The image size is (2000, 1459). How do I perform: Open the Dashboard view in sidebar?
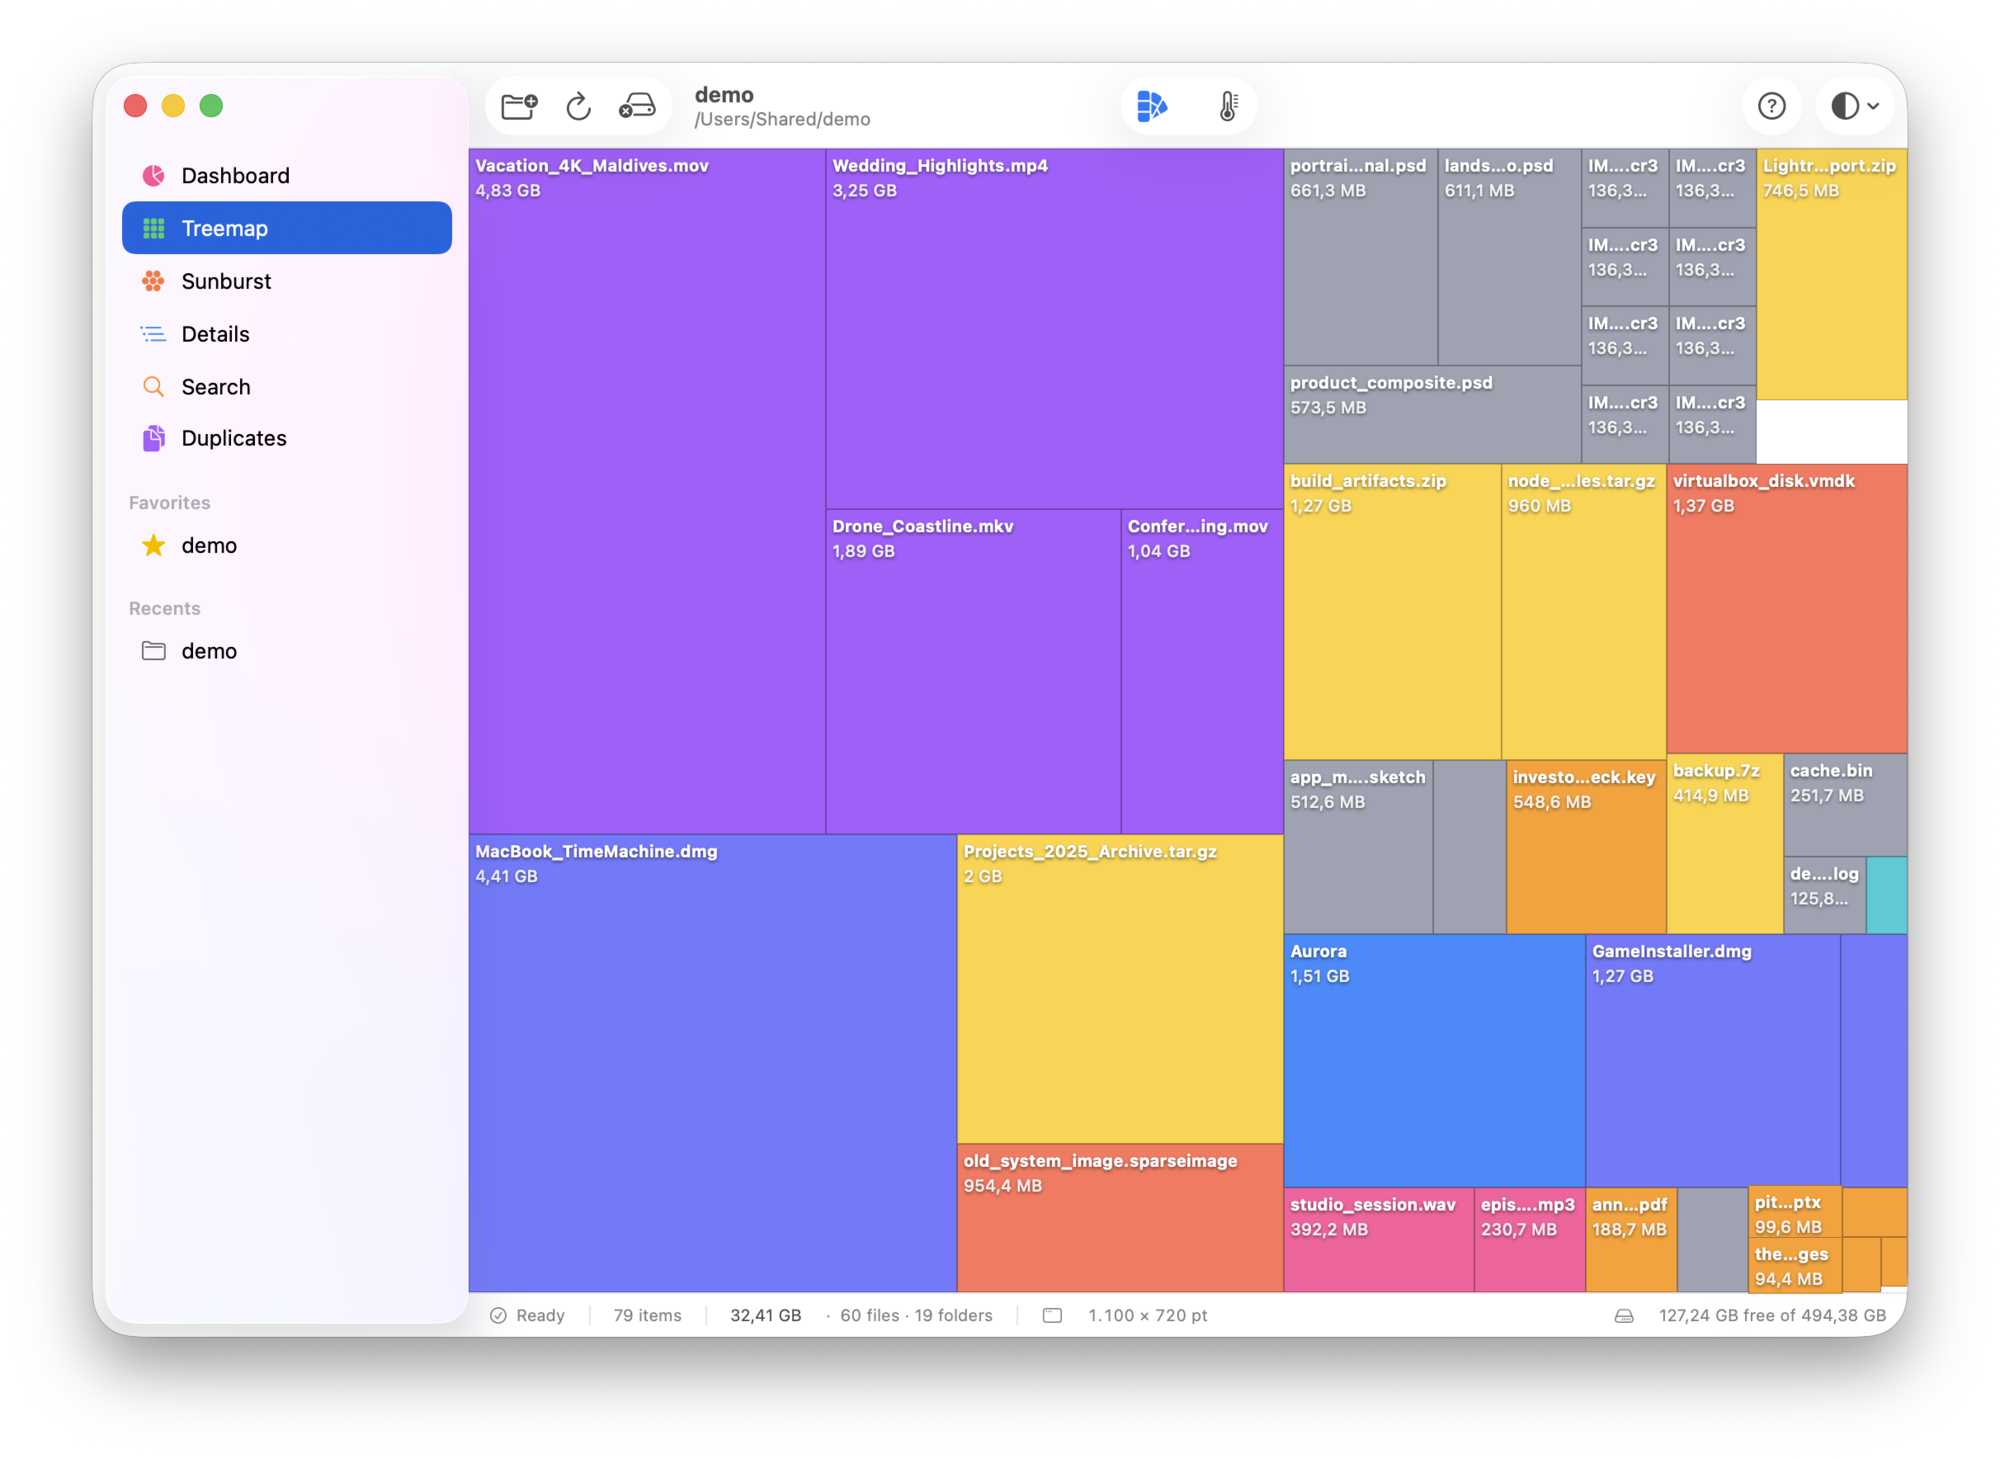287,175
